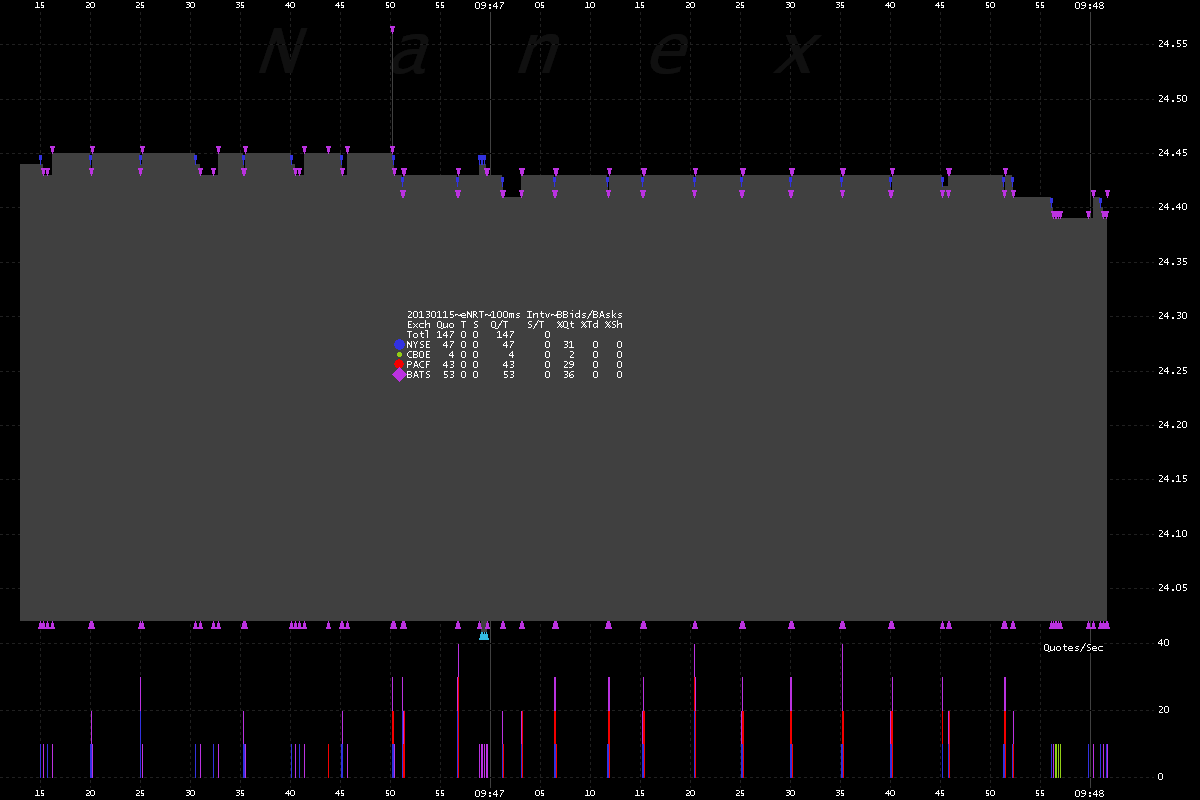The width and height of the screenshot is (1200, 800).
Task: Click the Totl row label
Action: pos(419,334)
